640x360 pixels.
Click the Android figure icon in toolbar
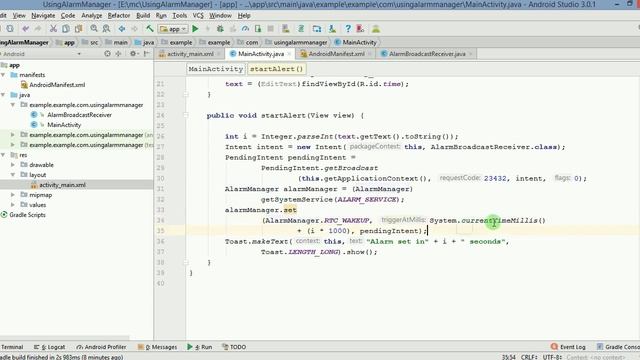point(376,29)
